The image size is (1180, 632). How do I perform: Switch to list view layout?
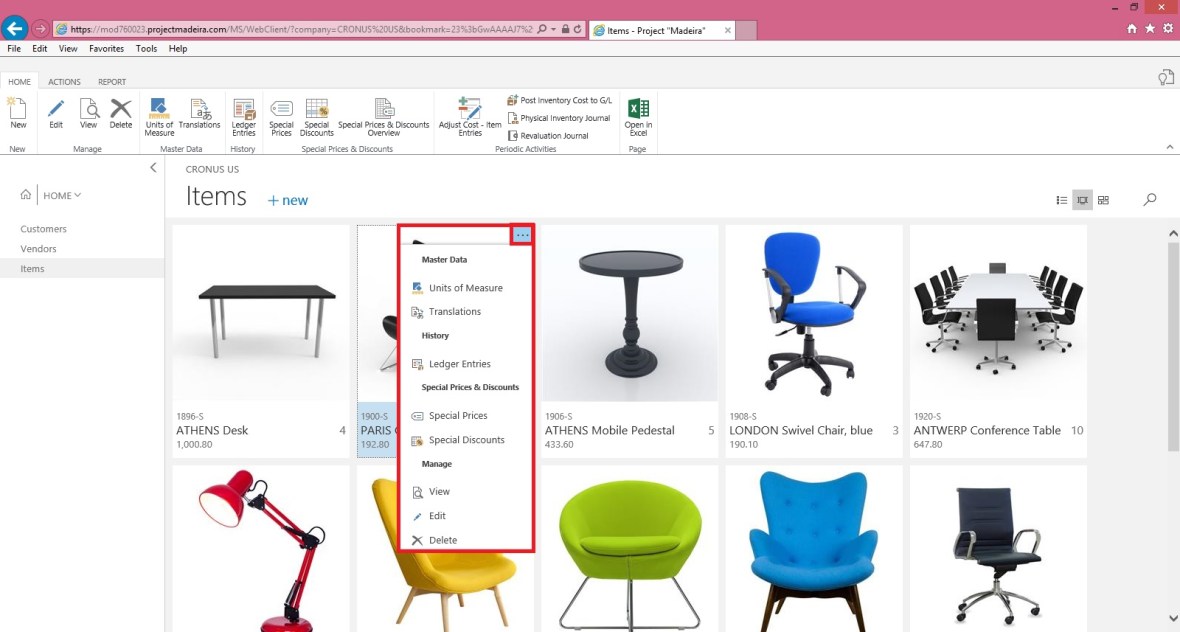point(1061,200)
